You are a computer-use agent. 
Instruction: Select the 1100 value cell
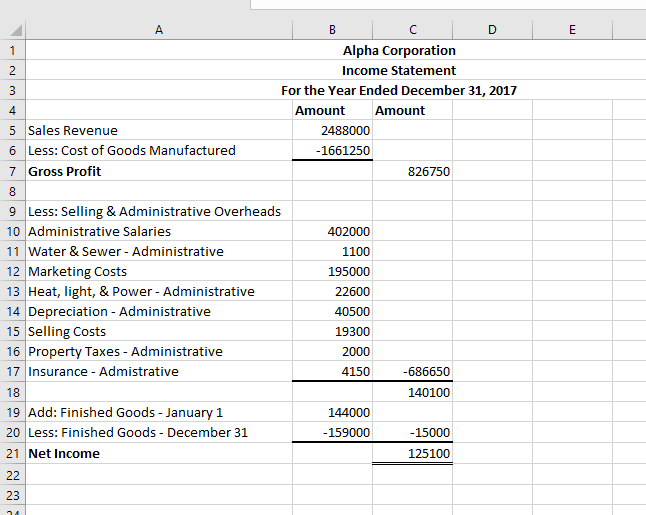coord(332,251)
